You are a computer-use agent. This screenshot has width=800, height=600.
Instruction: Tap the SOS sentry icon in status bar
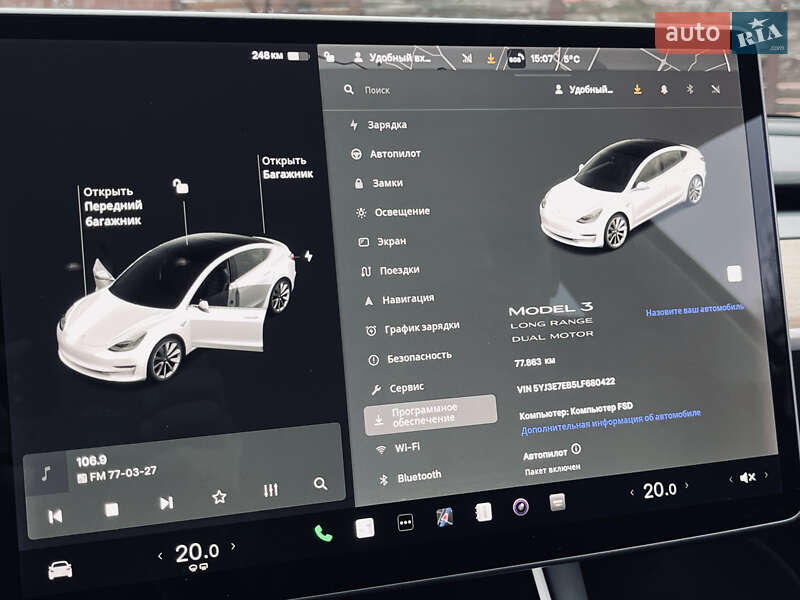tap(516, 60)
